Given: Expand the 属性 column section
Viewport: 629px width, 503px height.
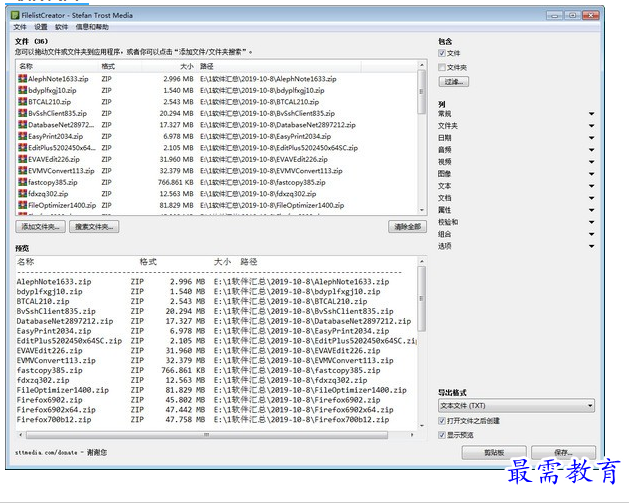Looking at the screenshot, I should 591,210.
